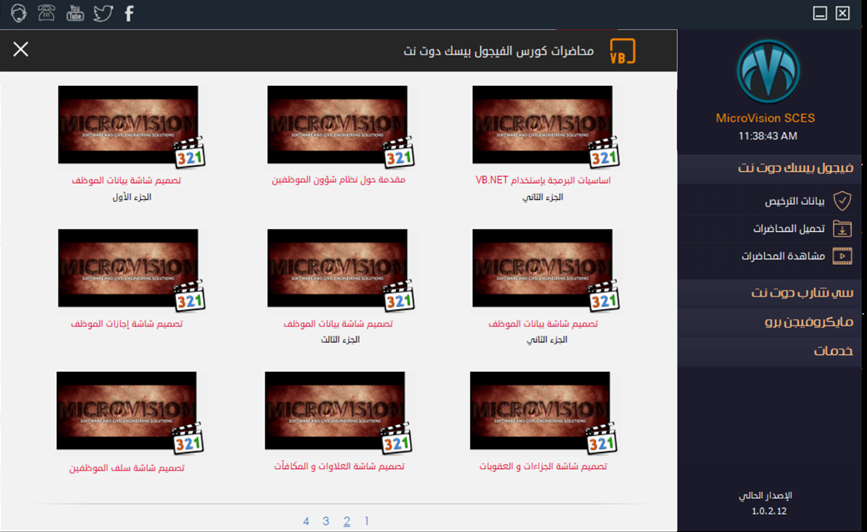This screenshot has height=532, width=867.
Task: Click the clock reading 11:38:43 AM
Action: [x=767, y=136]
